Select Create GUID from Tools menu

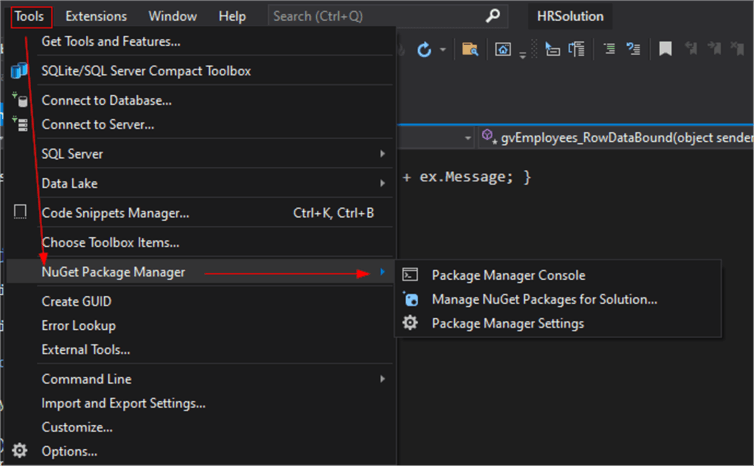pos(77,301)
